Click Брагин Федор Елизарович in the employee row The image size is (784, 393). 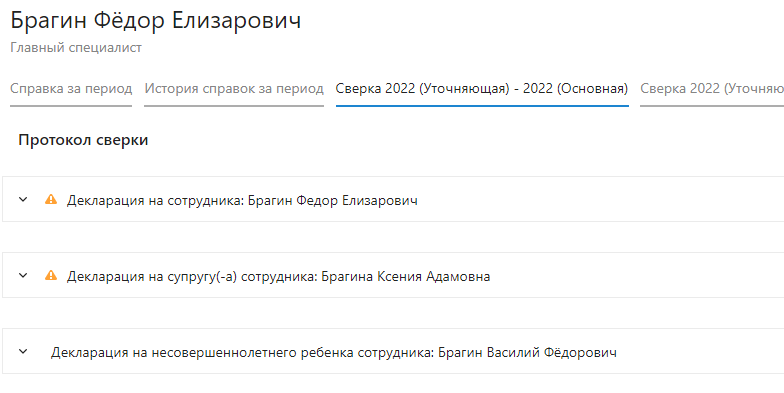click(333, 200)
